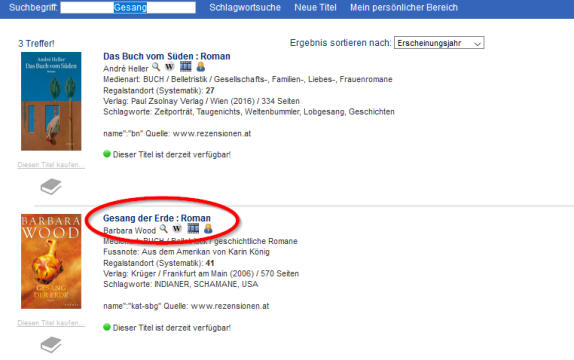Click Diesen Titel kaufen under first cover
The width and height of the screenshot is (574, 360).
(x=51, y=165)
